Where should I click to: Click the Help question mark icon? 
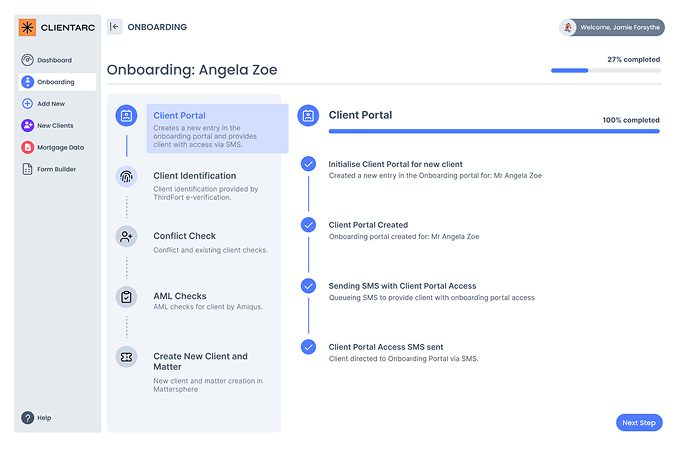point(27,418)
